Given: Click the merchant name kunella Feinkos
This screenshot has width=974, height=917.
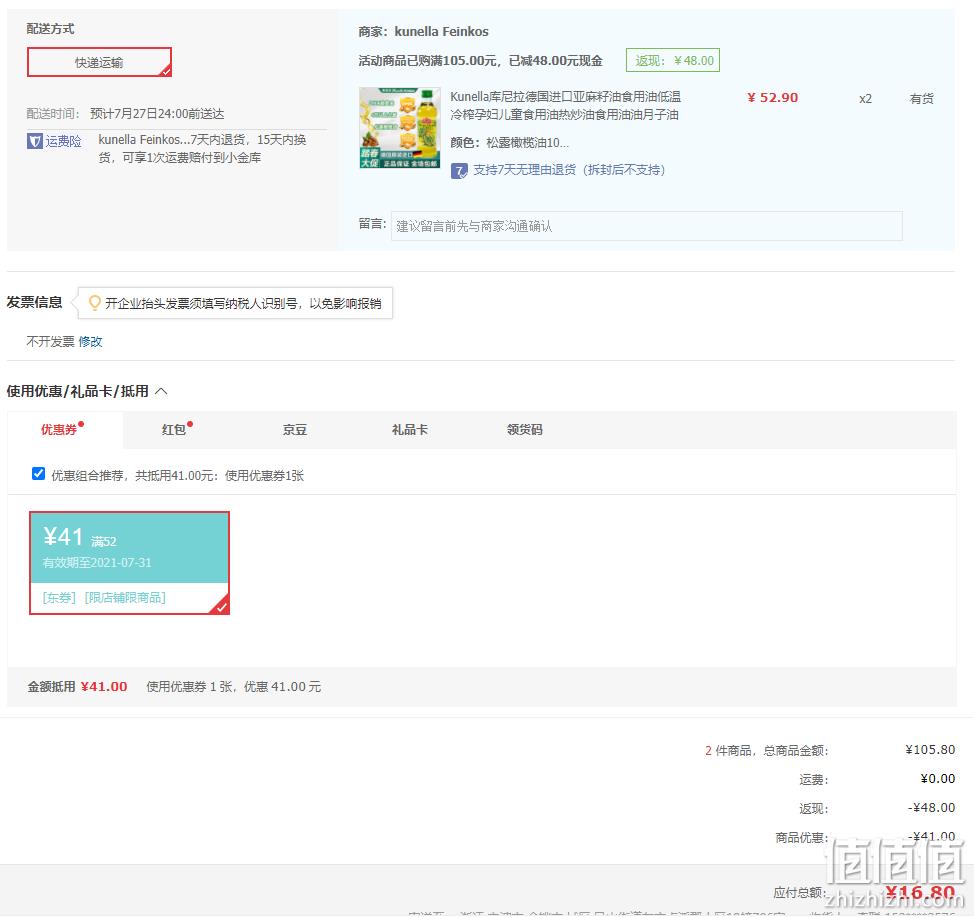Looking at the screenshot, I should [x=441, y=31].
